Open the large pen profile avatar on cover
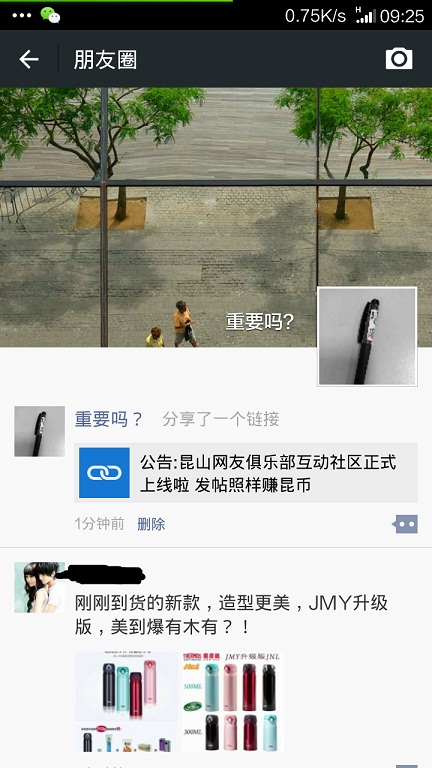 pos(367,336)
